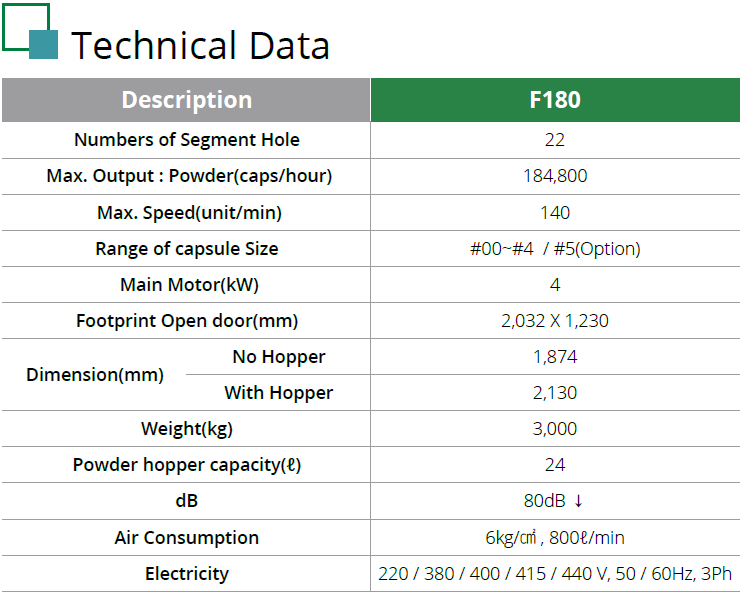Click the Technical Data heading

[201, 46]
